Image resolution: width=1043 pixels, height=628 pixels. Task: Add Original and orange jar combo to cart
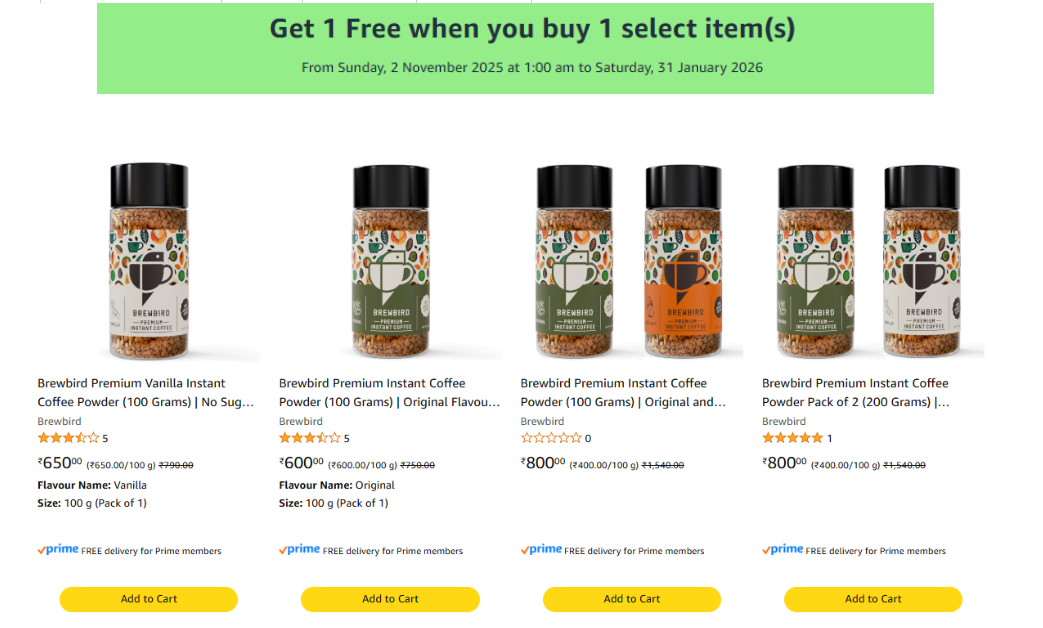632,599
